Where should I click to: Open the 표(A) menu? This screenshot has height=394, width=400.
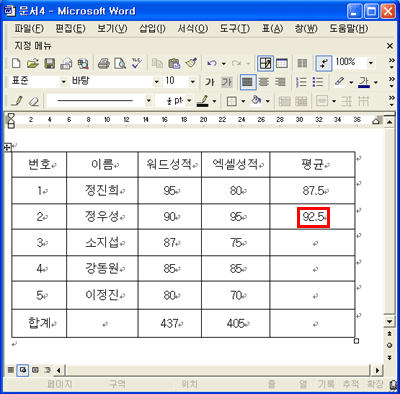[272, 29]
